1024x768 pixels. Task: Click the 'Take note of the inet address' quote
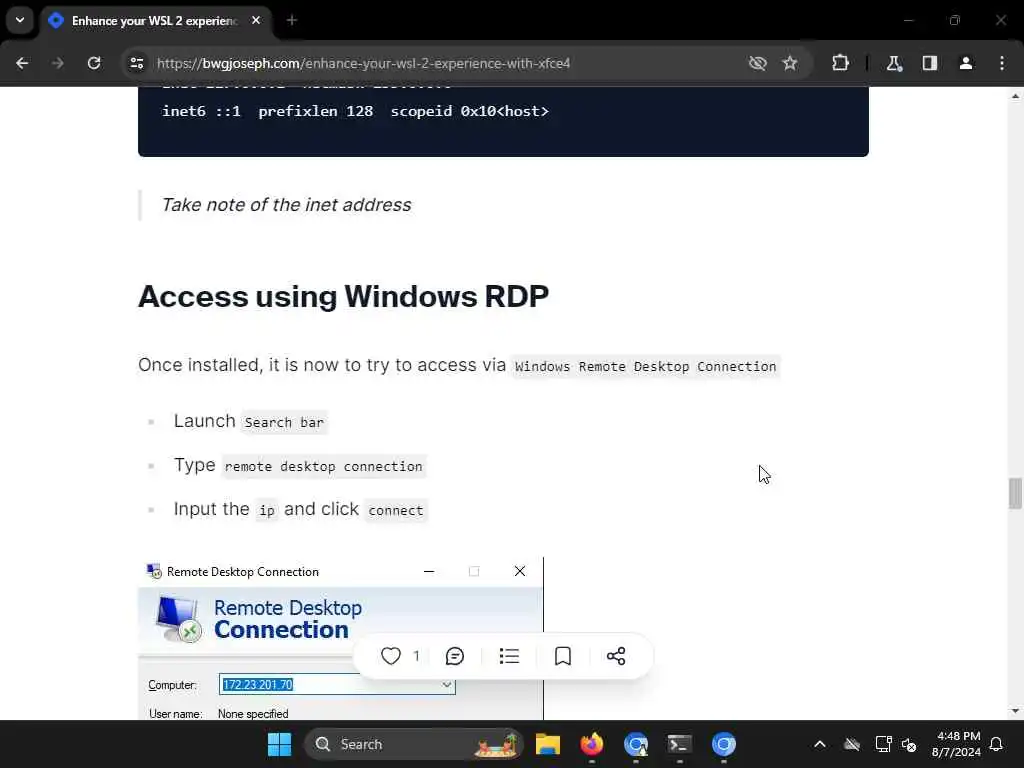click(286, 204)
